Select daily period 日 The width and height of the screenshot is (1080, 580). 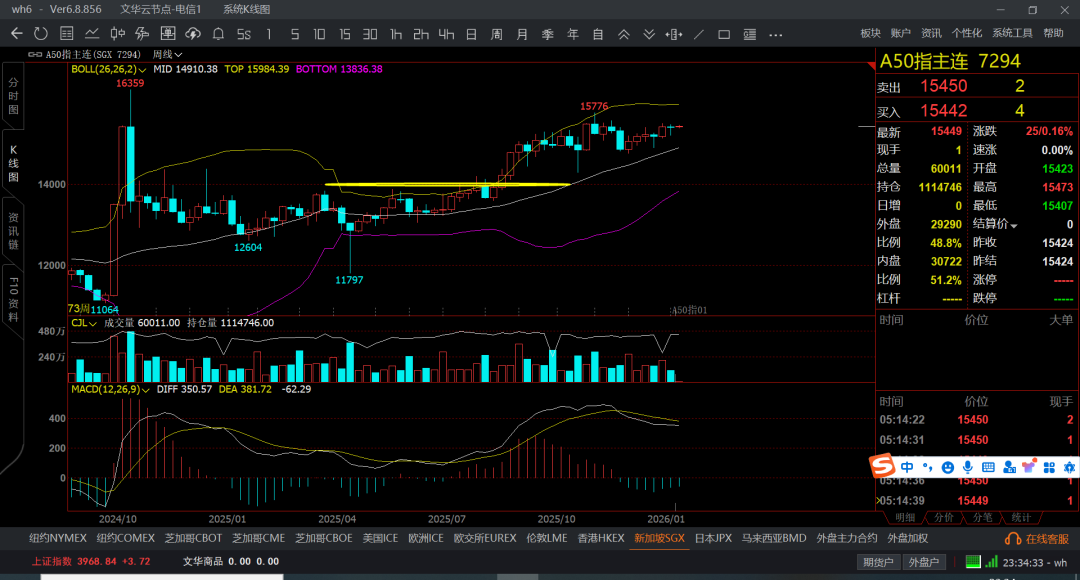click(x=471, y=34)
